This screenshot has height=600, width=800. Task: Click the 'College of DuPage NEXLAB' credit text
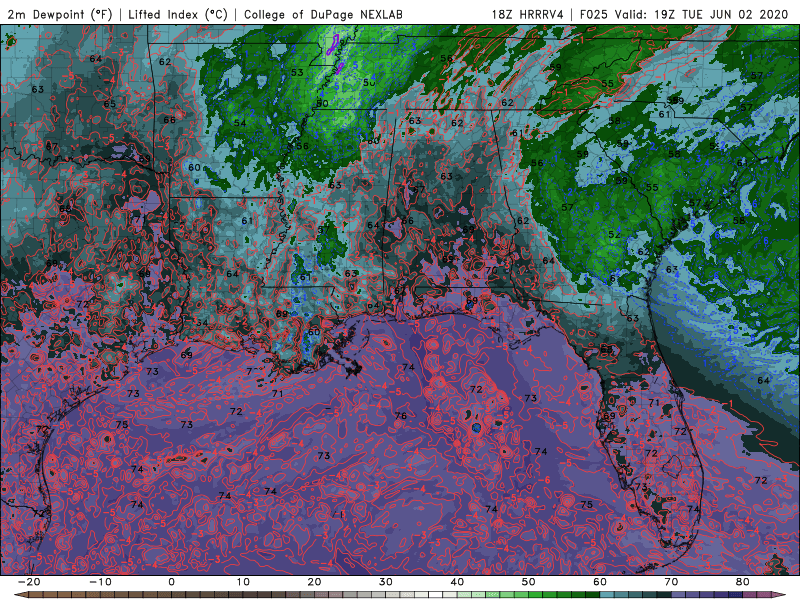[x=323, y=14]
